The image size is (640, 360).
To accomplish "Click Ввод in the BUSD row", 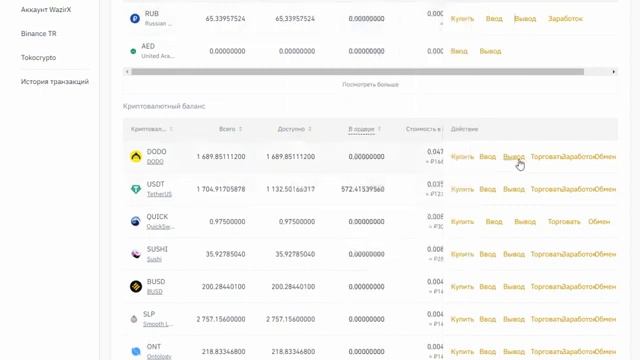I will [x=487, y=287].
